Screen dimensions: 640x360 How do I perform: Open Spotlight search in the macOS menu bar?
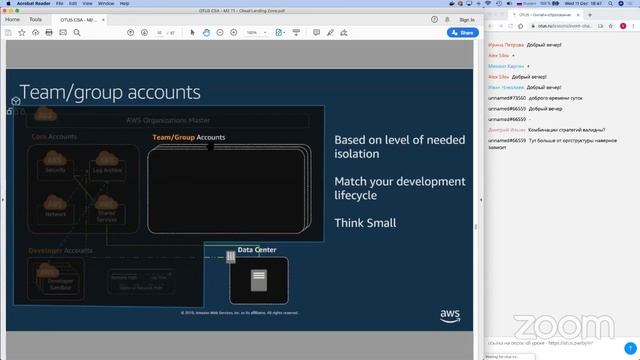pos(611,4)
